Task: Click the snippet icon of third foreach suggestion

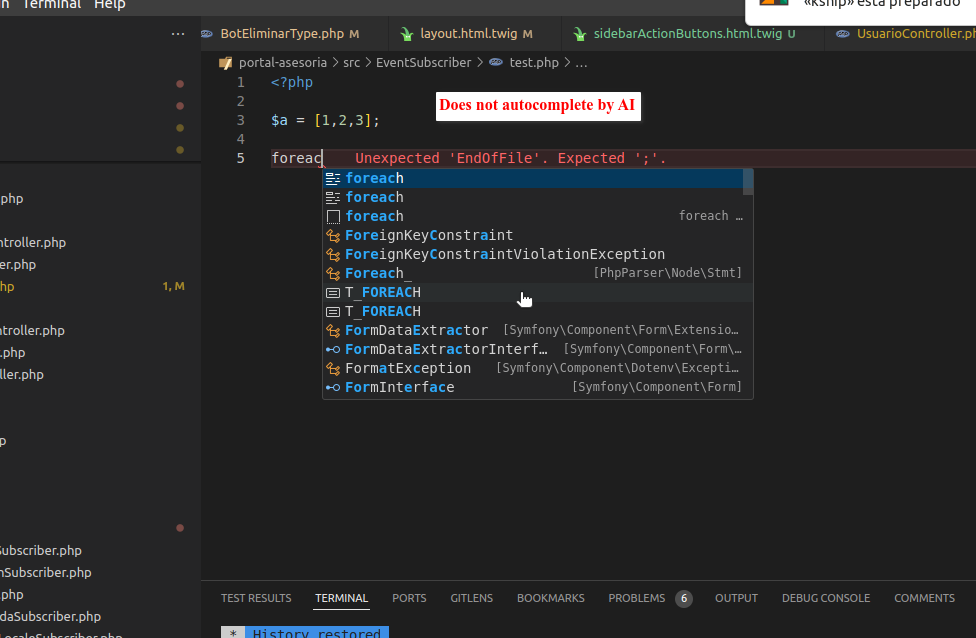Action: 333,216
